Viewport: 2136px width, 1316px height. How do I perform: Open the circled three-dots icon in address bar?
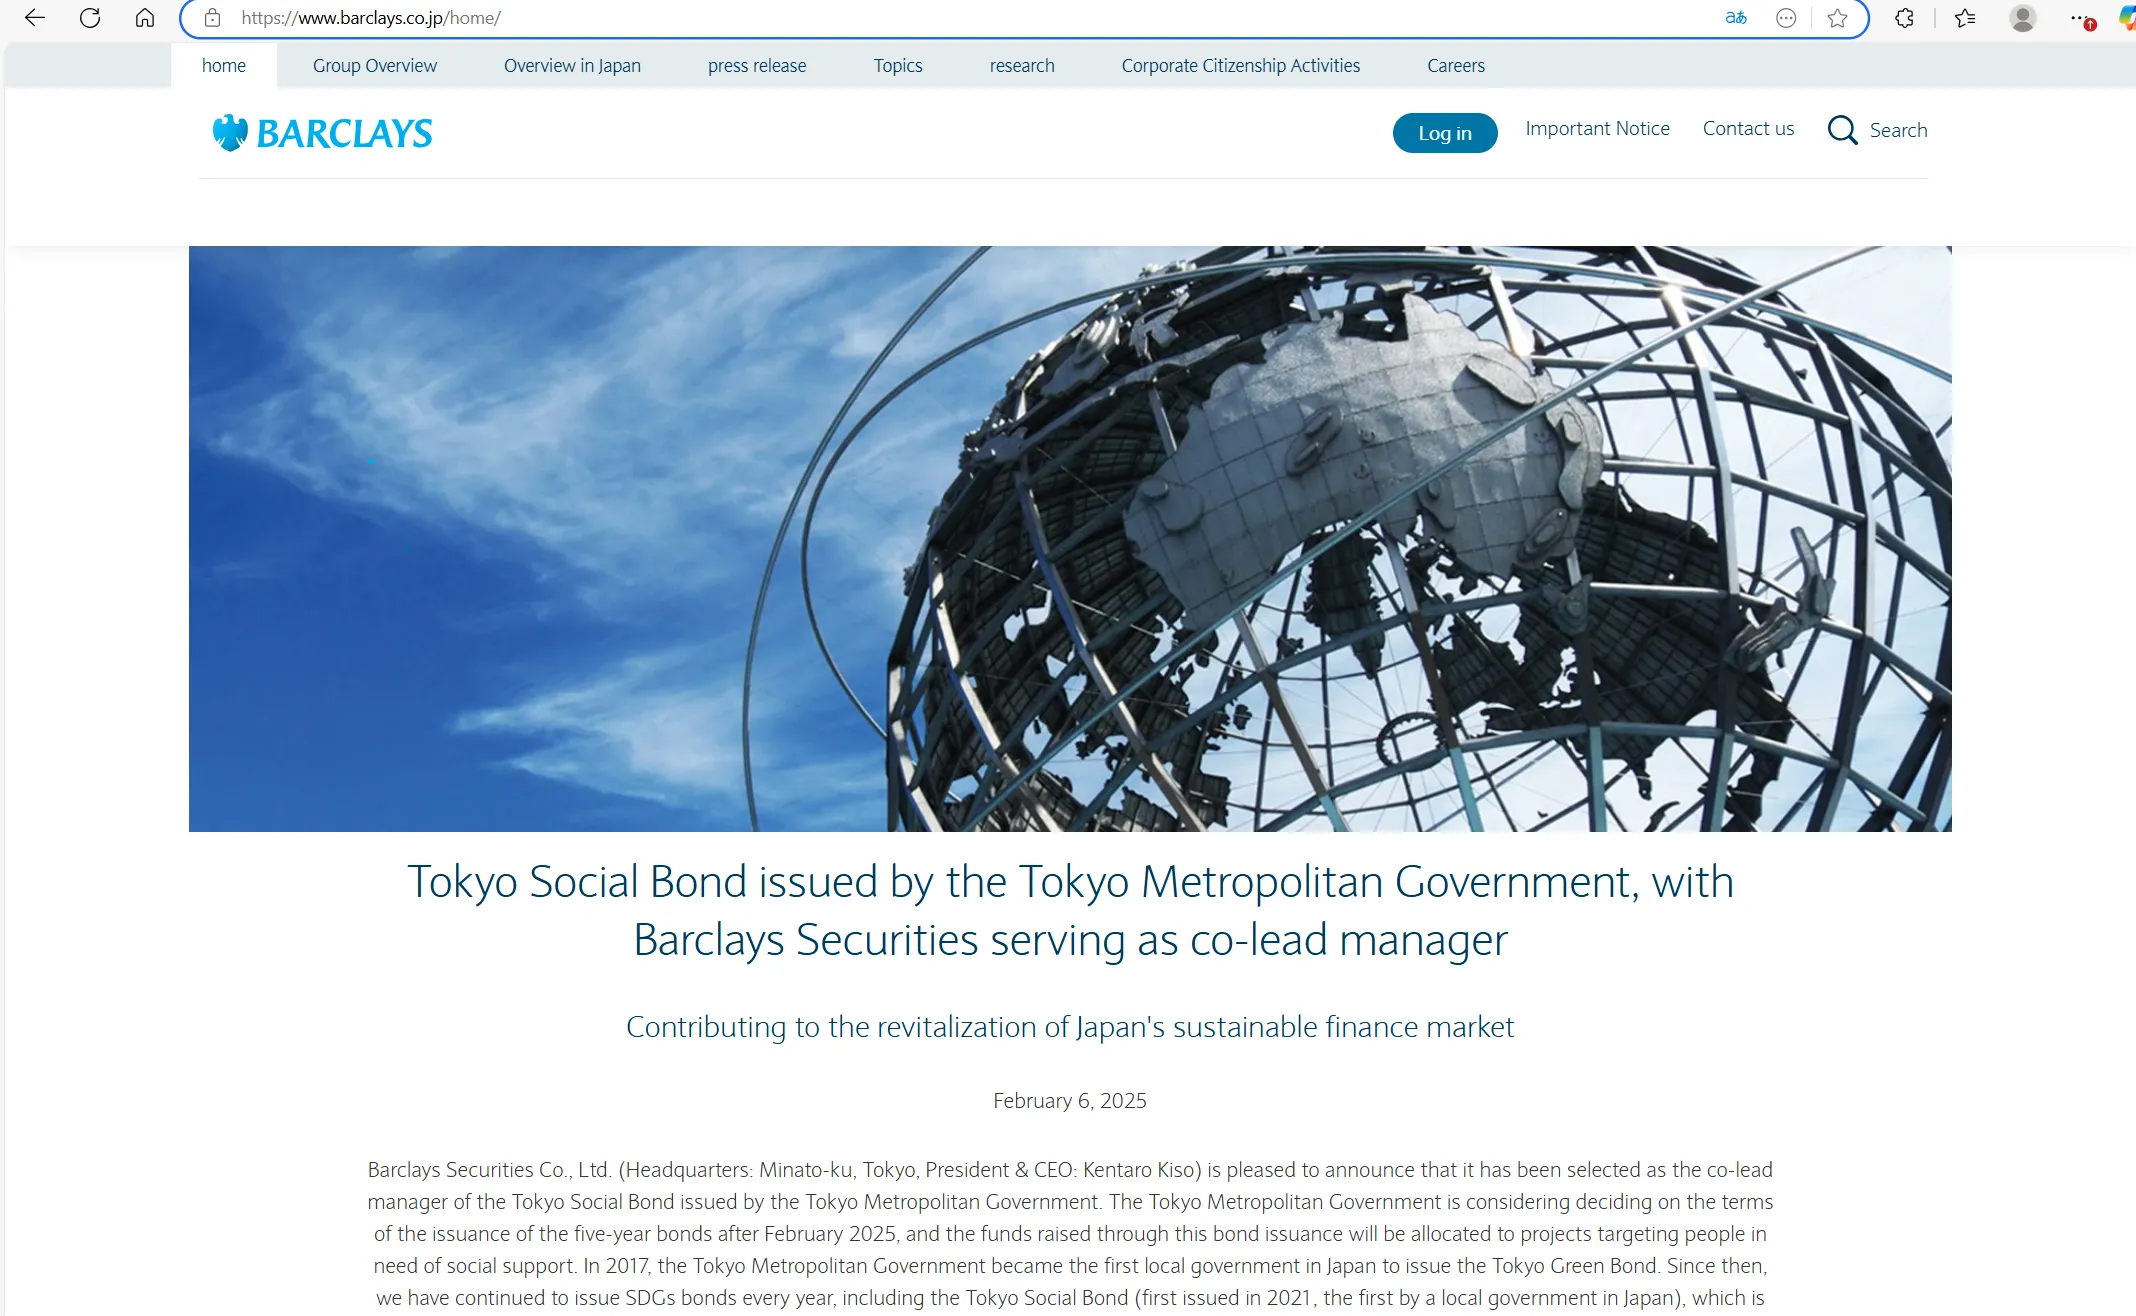pos(1786,18)
